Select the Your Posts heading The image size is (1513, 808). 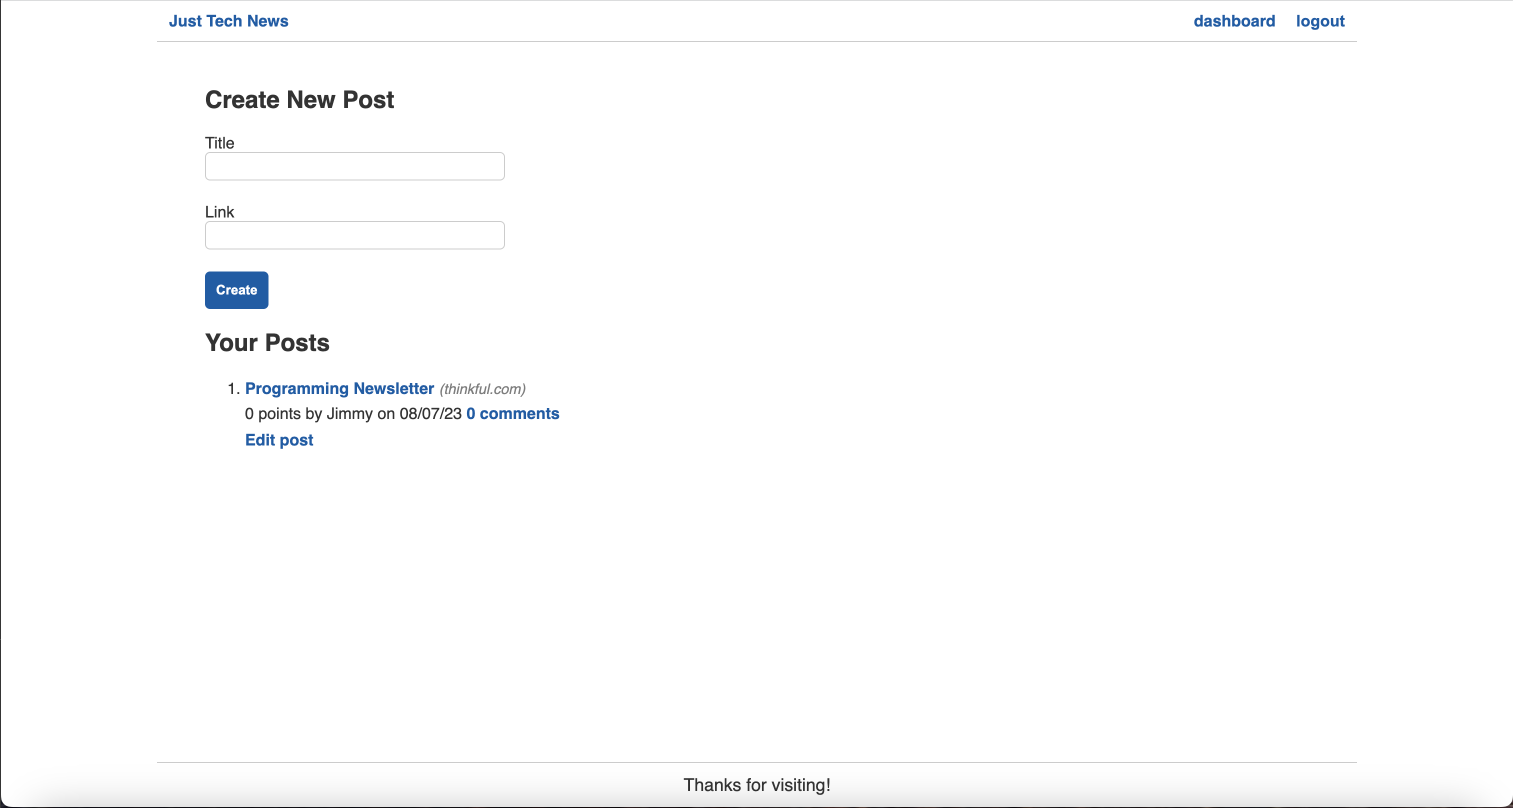pos(267,343)
